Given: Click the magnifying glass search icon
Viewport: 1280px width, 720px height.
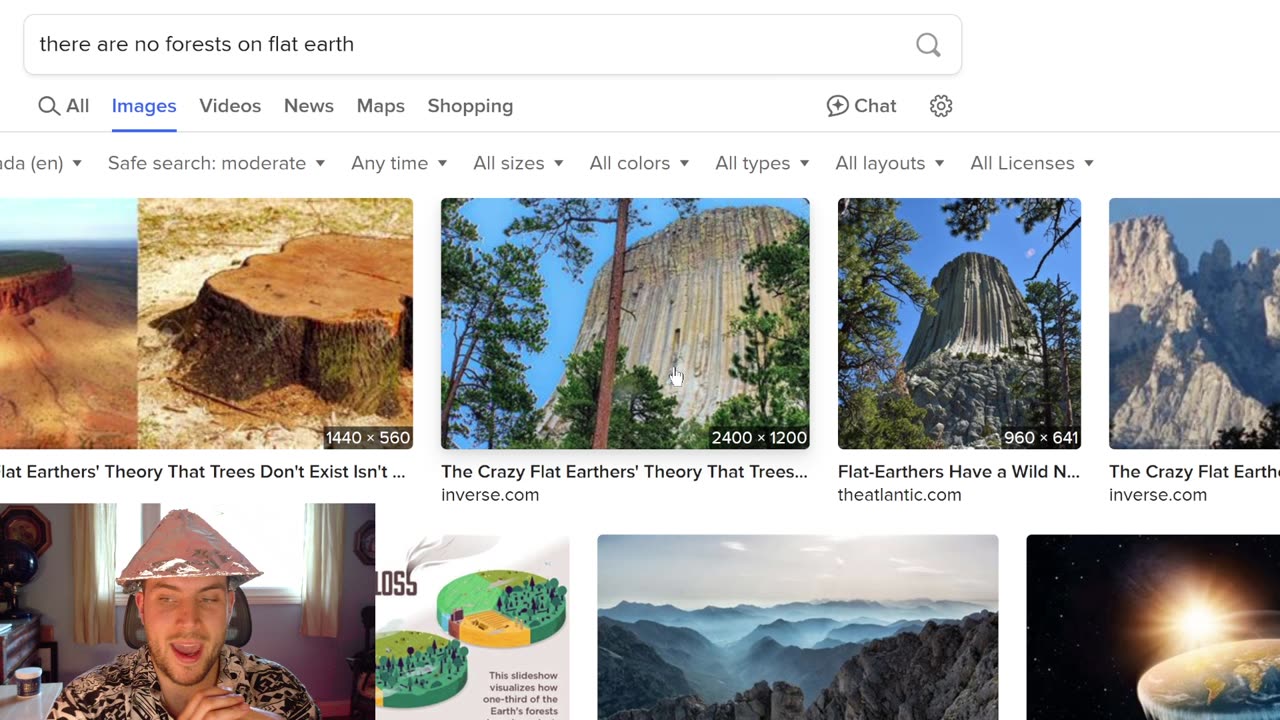Looking at the screenshot, I should pyautogui.click(x=928, y=44).
